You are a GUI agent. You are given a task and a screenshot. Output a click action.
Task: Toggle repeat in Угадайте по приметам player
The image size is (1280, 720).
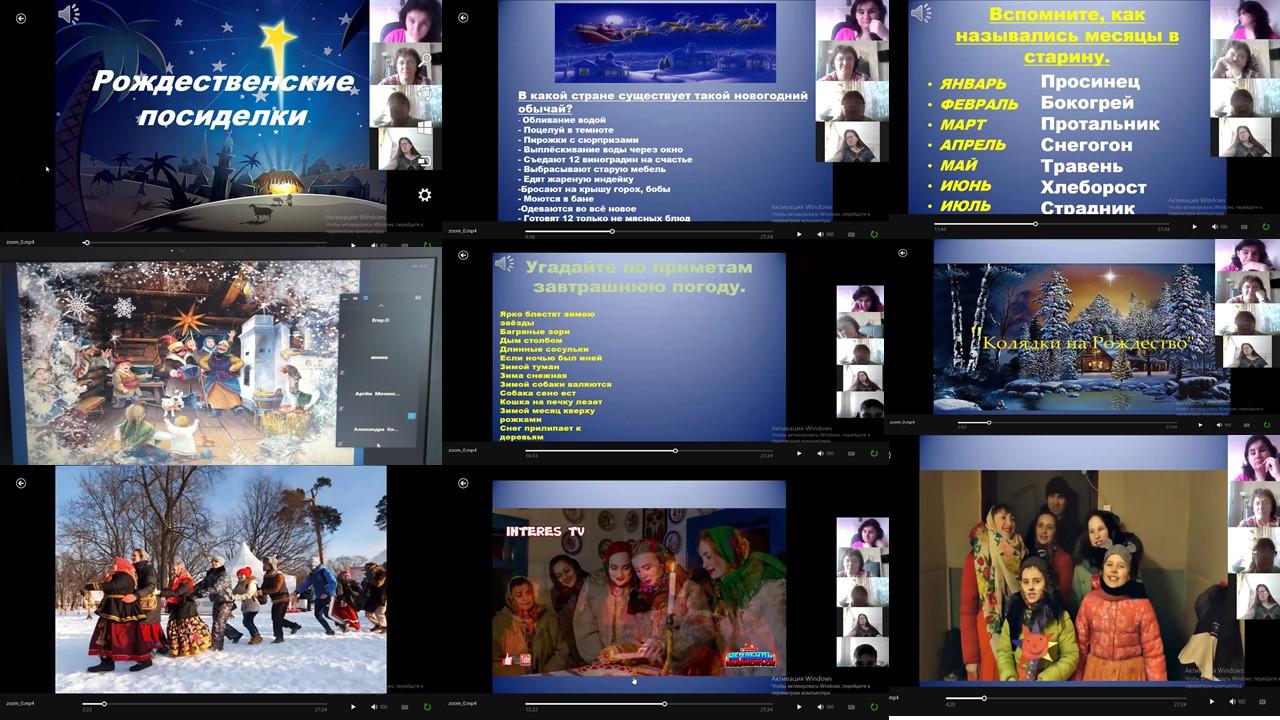874,453
